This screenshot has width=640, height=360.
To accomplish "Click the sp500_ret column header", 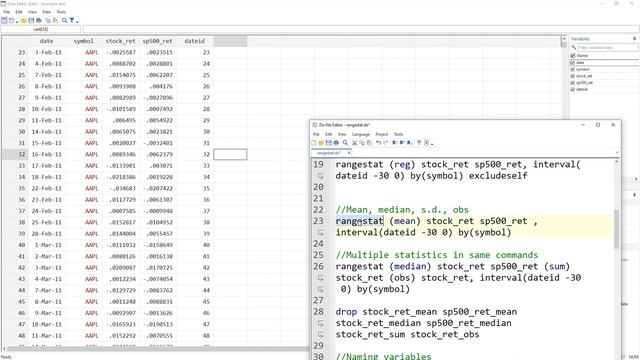I will point(158,41).
